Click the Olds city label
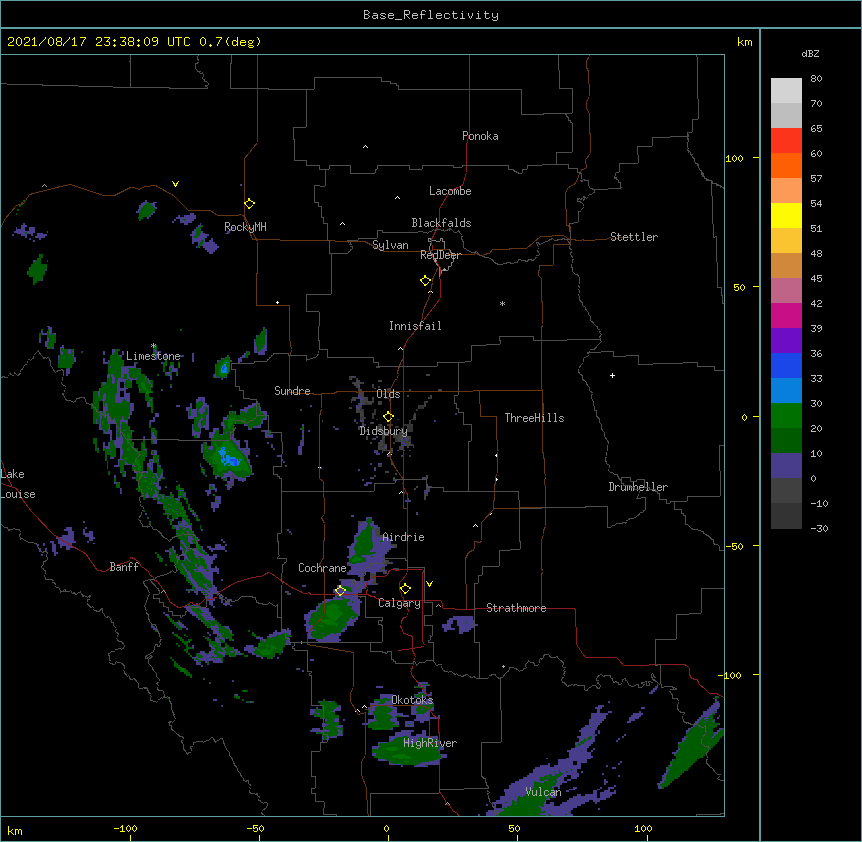 [x=388, y=394]
